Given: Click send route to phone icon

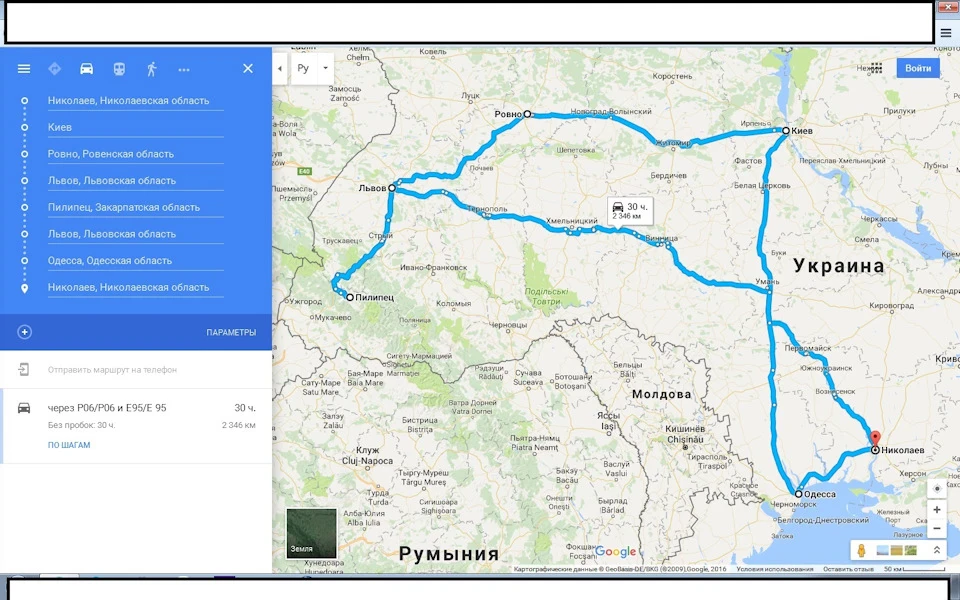Looking at the screenshot, I should point(23,369).
